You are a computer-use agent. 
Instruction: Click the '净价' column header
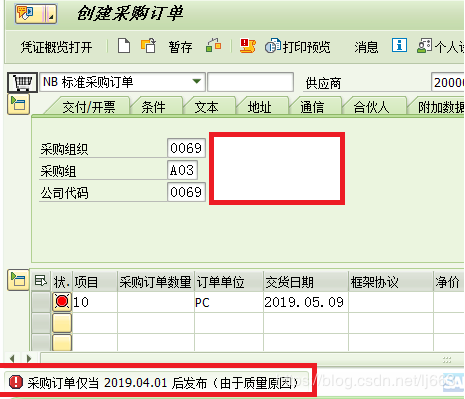449,282
